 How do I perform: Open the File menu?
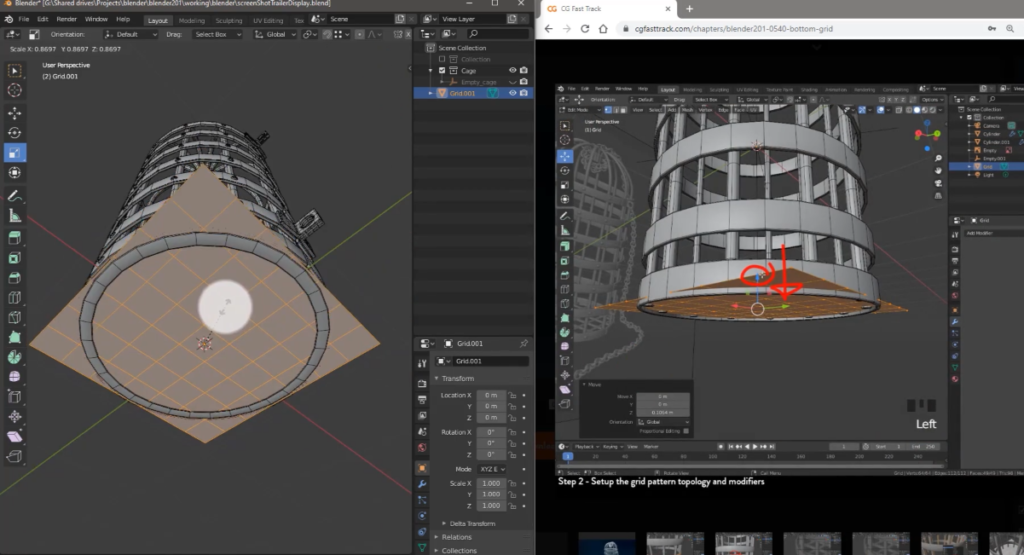click(24, 20)
